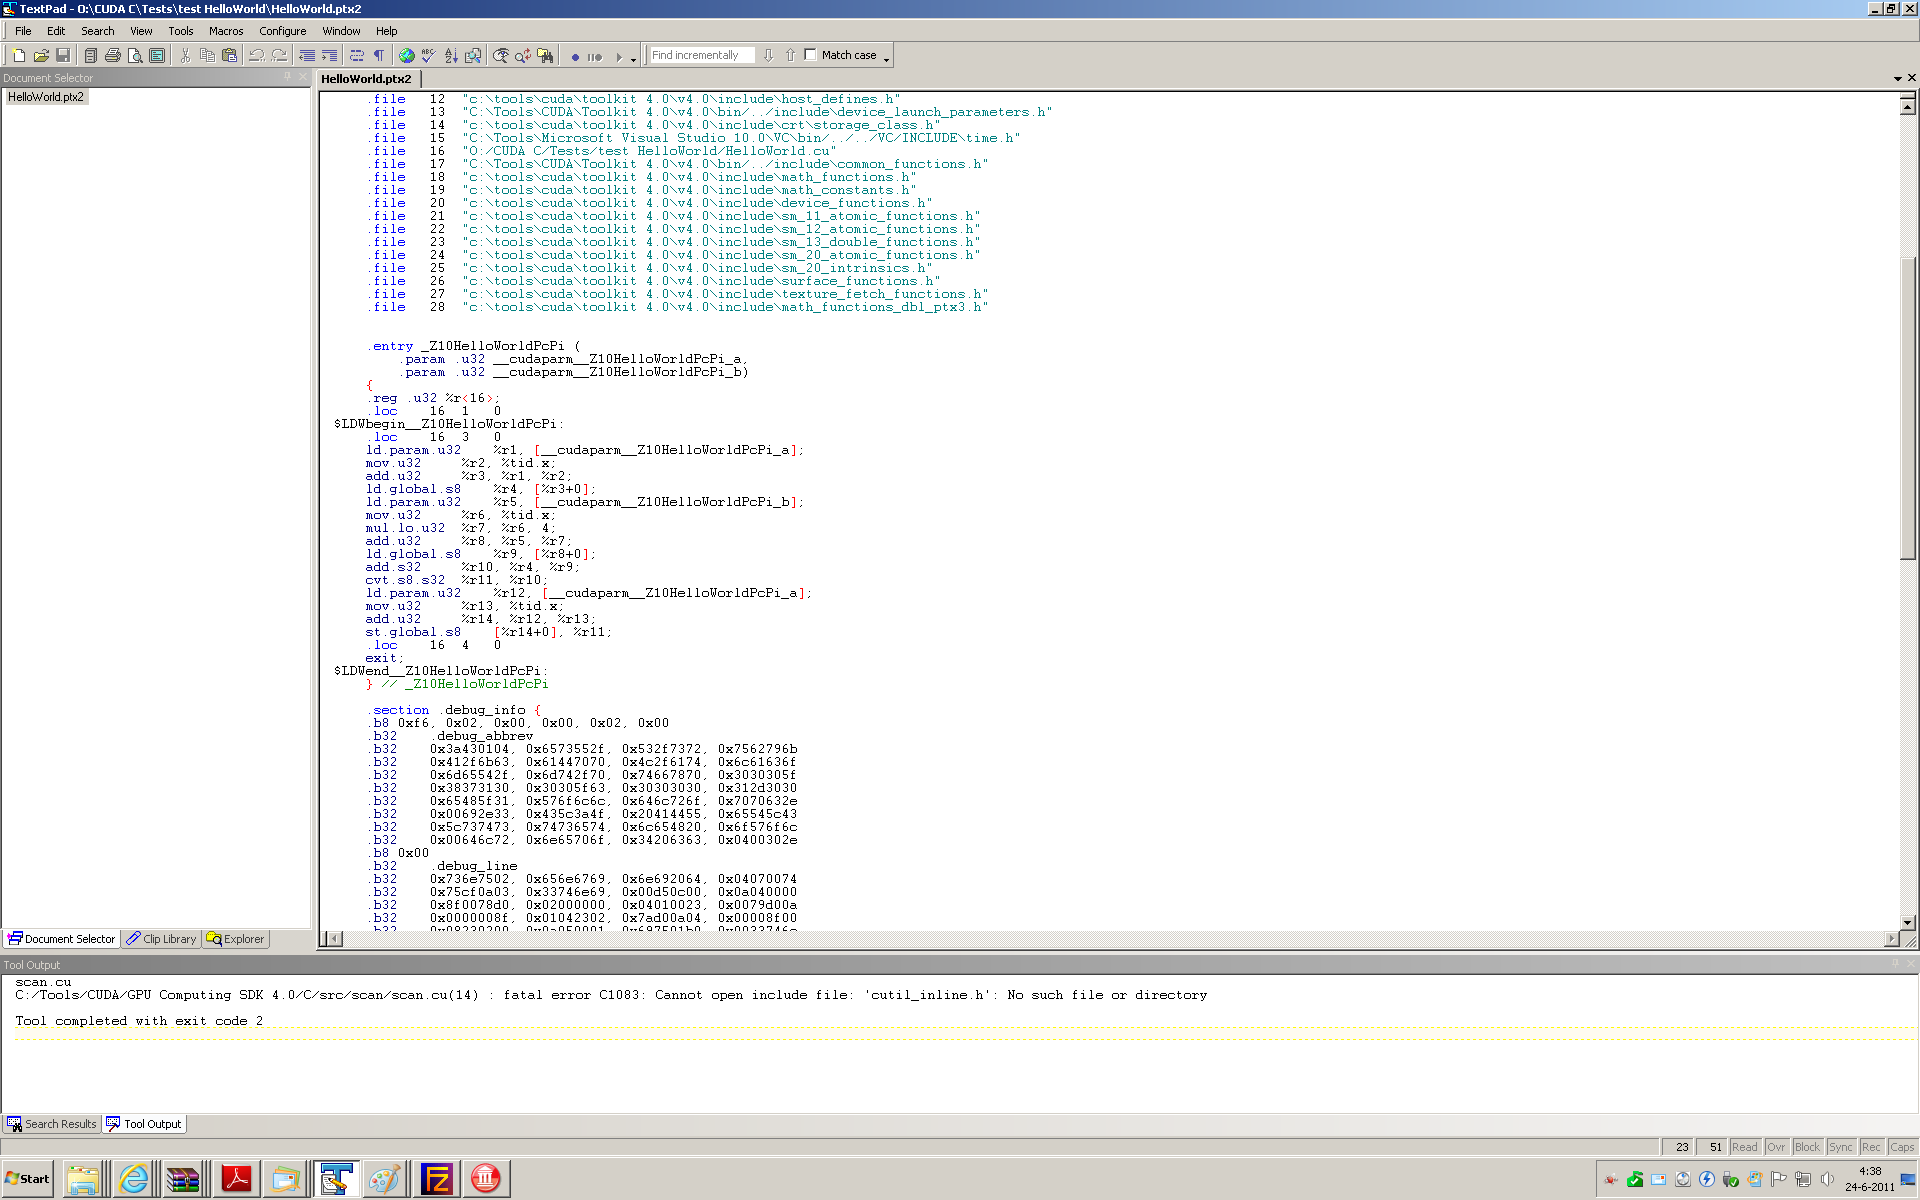Image resolution: width=1920 pixels, height=1200 pixels.
Task: Open the Macros menu
Action: 226,31
